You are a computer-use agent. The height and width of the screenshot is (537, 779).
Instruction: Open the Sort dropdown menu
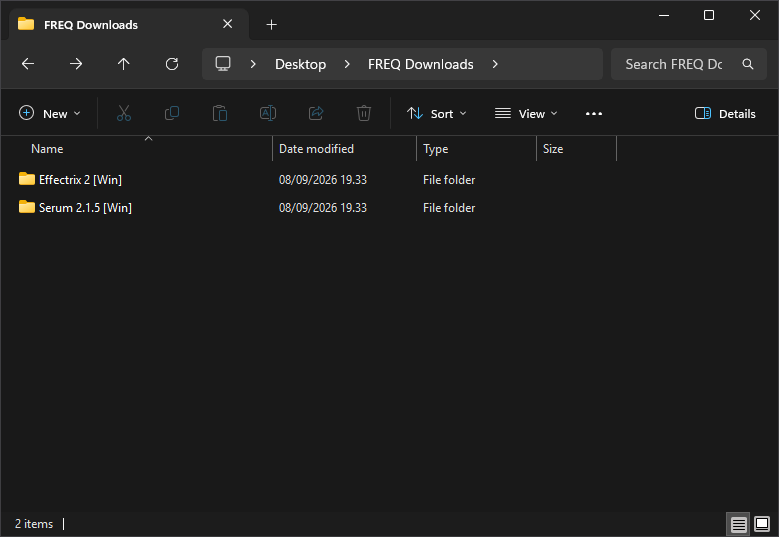click(437, 114)
